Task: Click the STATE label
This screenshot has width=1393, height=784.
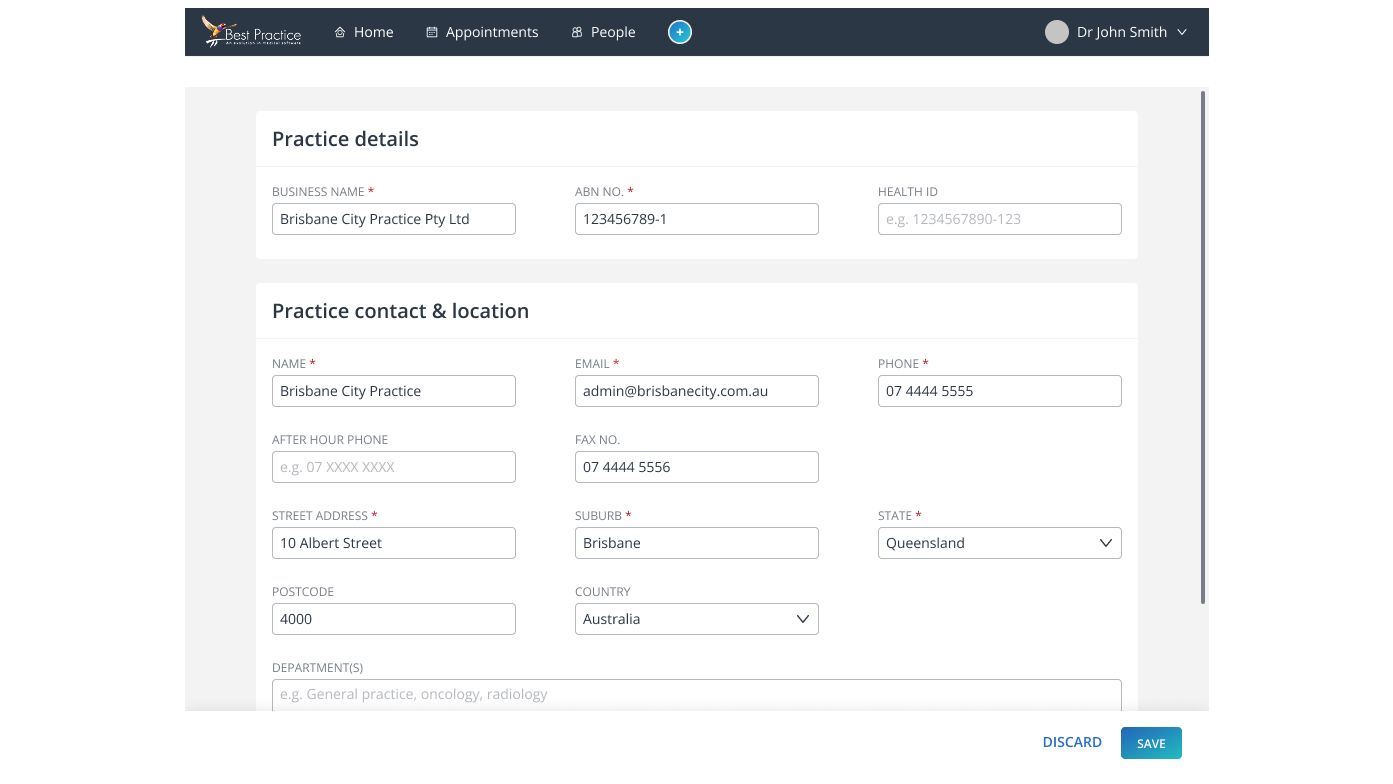Action: (x=895, y=516)
